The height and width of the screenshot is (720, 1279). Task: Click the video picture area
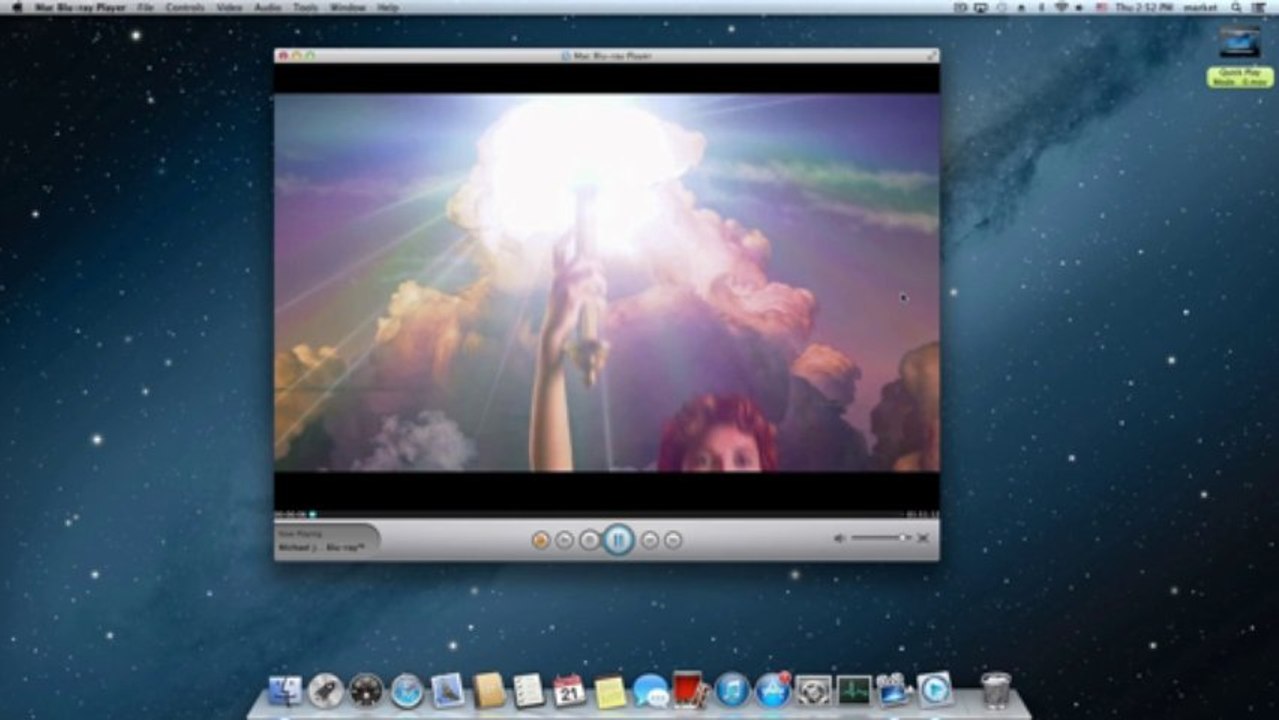click(607, 282)
